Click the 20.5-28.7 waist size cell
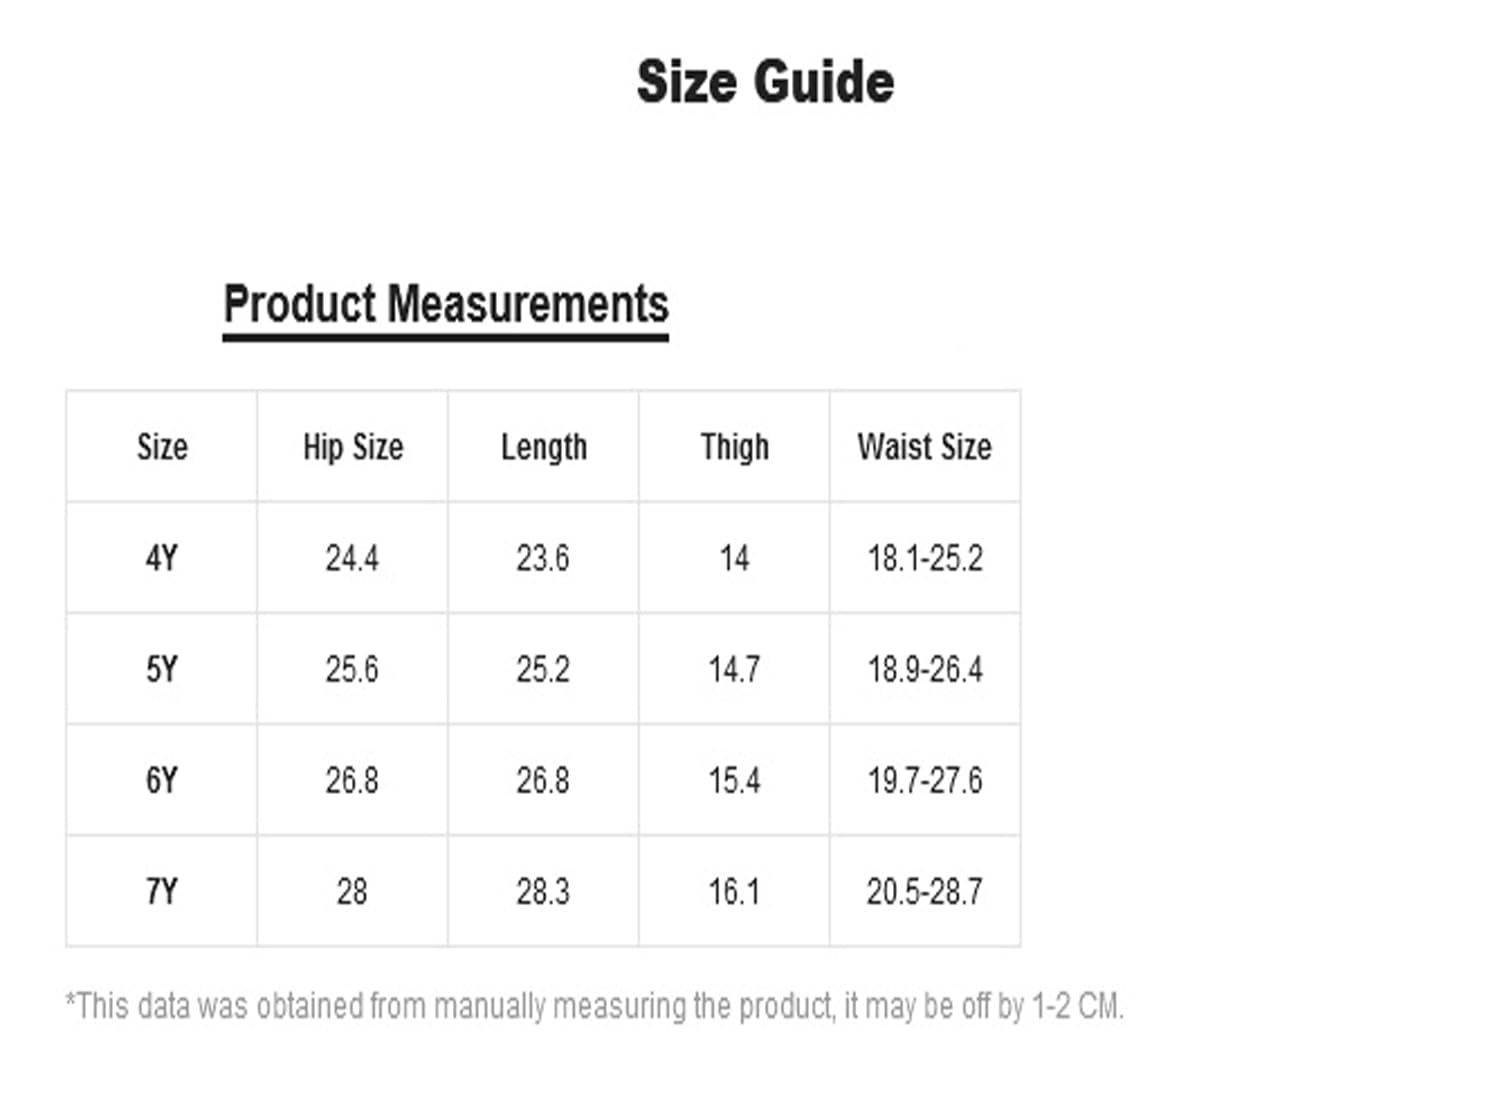 tap(925, 891)
